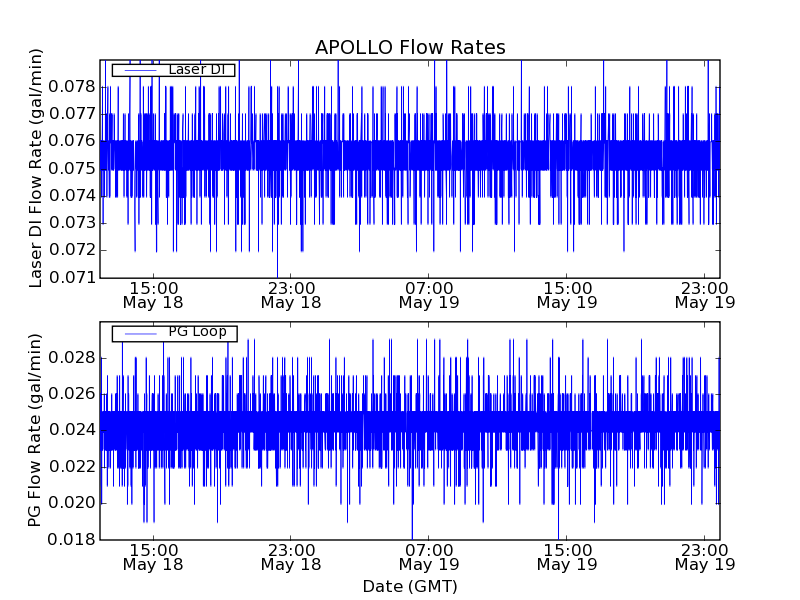Click 23:00 May 18 tick under Laser DI chart

point(291,294)
